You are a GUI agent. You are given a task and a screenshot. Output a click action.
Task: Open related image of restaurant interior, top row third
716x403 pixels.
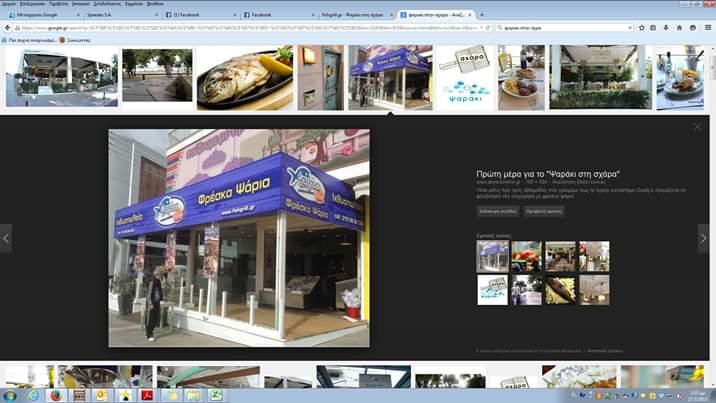[x=560, y=256]
